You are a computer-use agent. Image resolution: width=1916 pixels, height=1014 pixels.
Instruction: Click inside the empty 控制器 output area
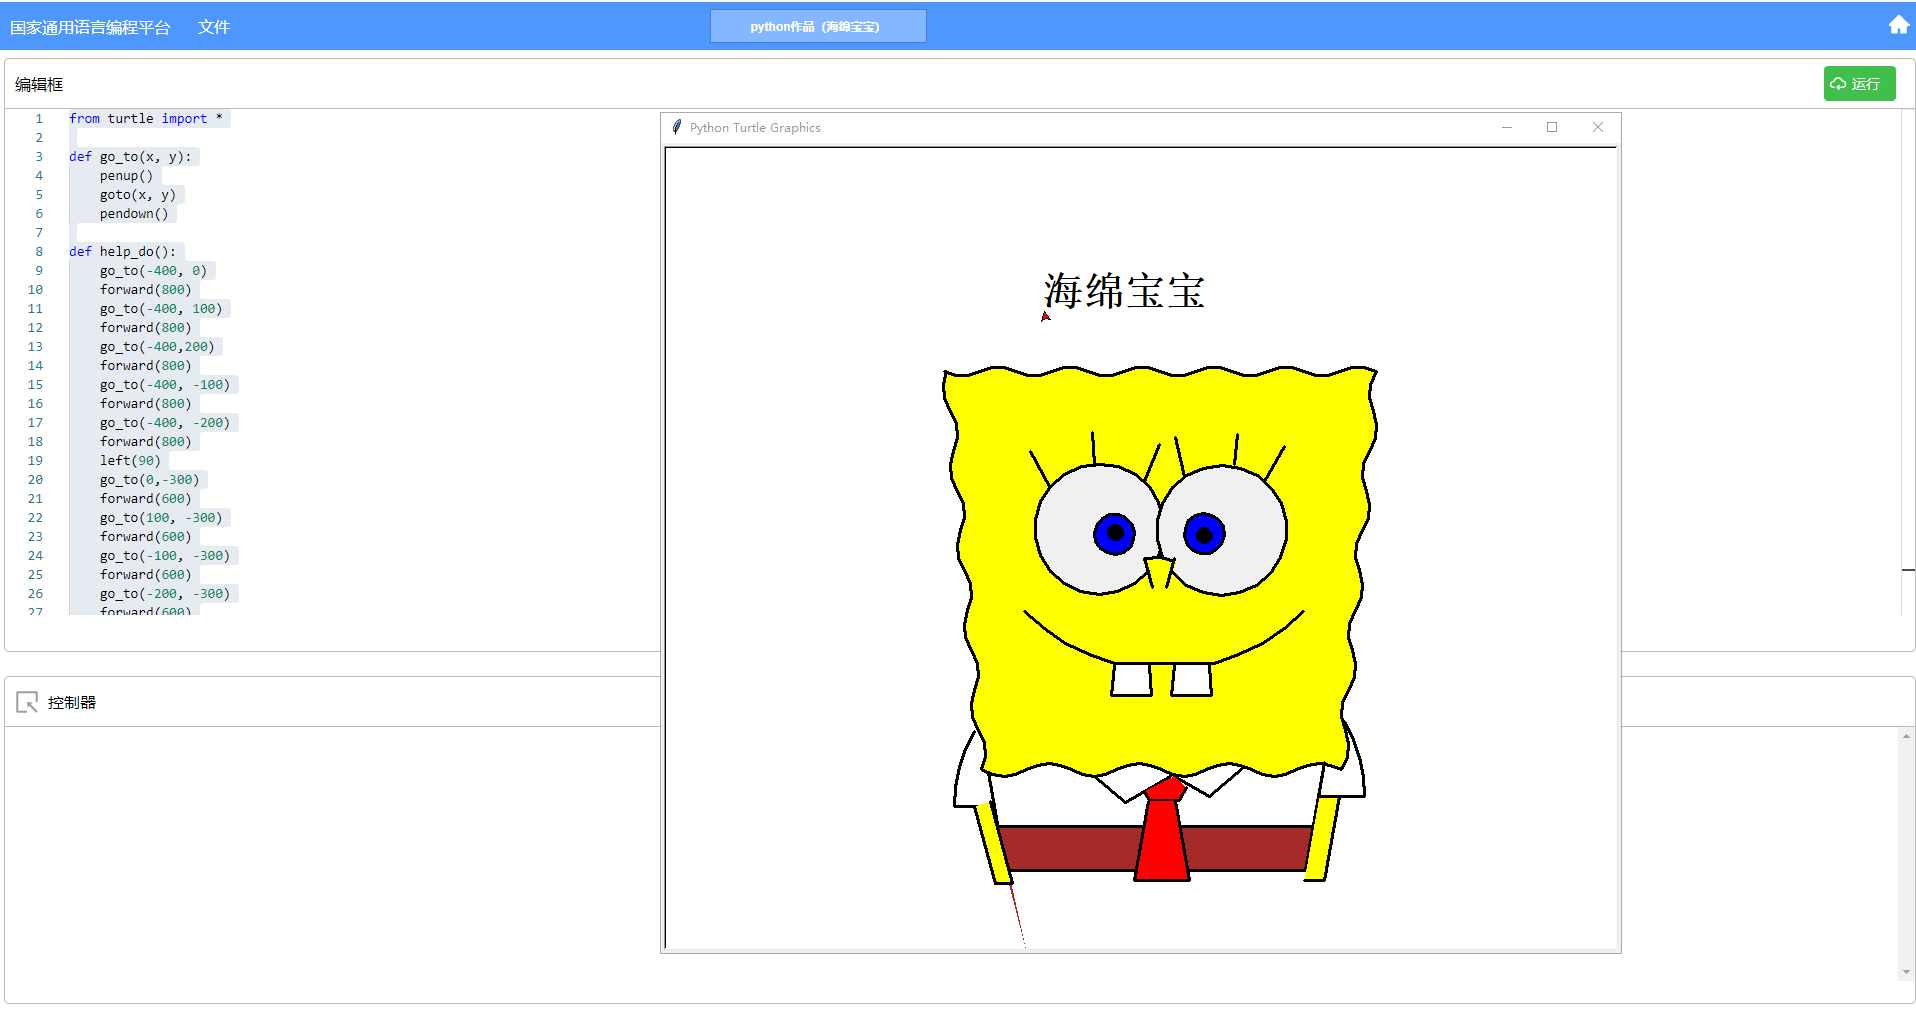[330, 860]
